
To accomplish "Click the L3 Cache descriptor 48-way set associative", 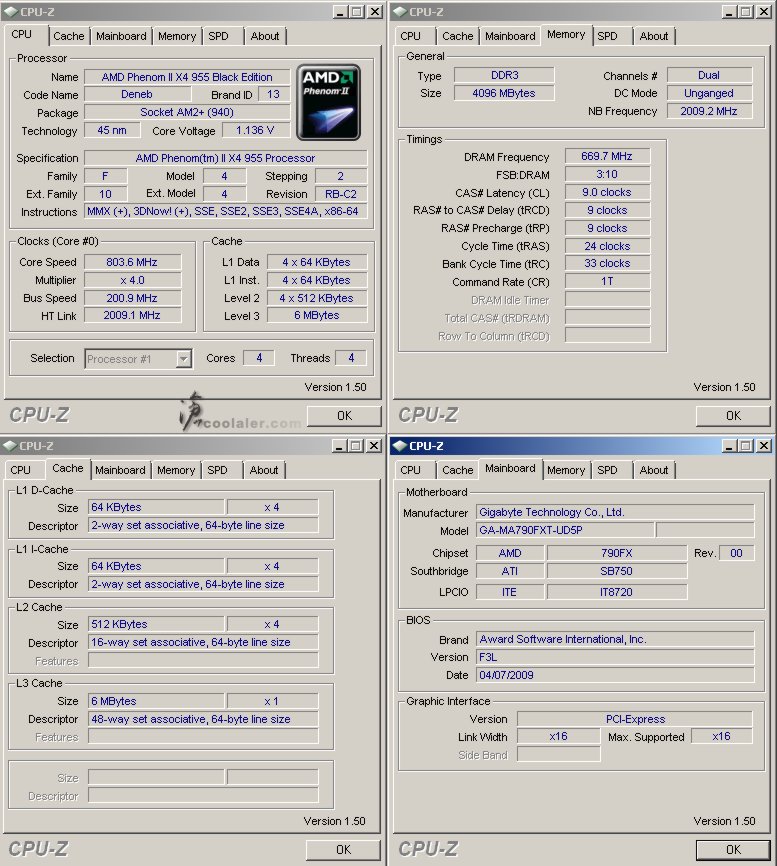I will tap(203, 719).
